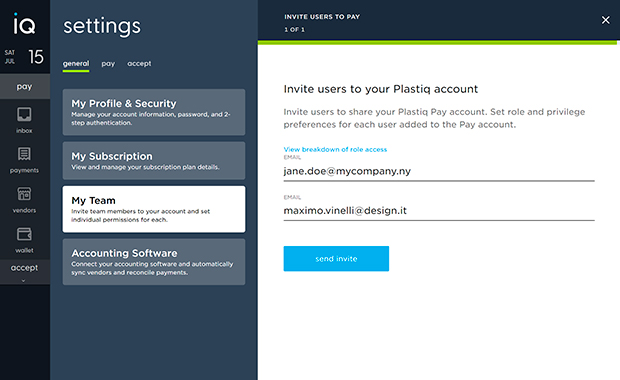Expand the accept section chevron
This screenshot has height=380, width=620.
click(x=23, y=281)
